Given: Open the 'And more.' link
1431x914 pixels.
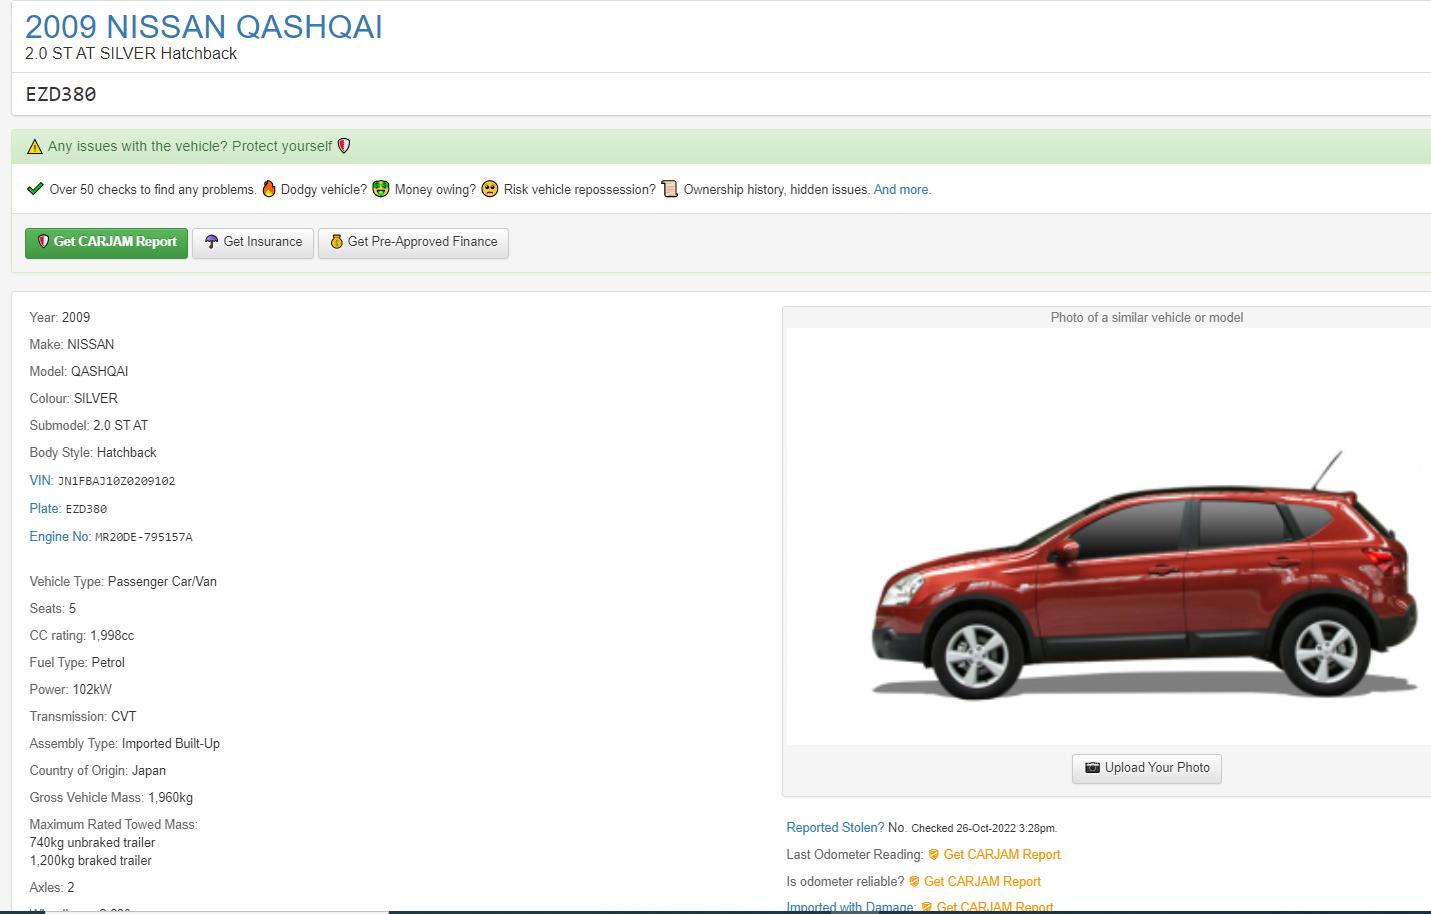Looking at the screenshot, I should (x=901, y=189).
